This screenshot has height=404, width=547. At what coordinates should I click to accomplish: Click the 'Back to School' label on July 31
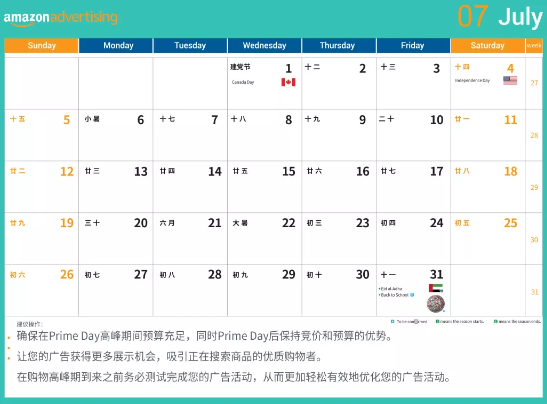coord(395,295)
